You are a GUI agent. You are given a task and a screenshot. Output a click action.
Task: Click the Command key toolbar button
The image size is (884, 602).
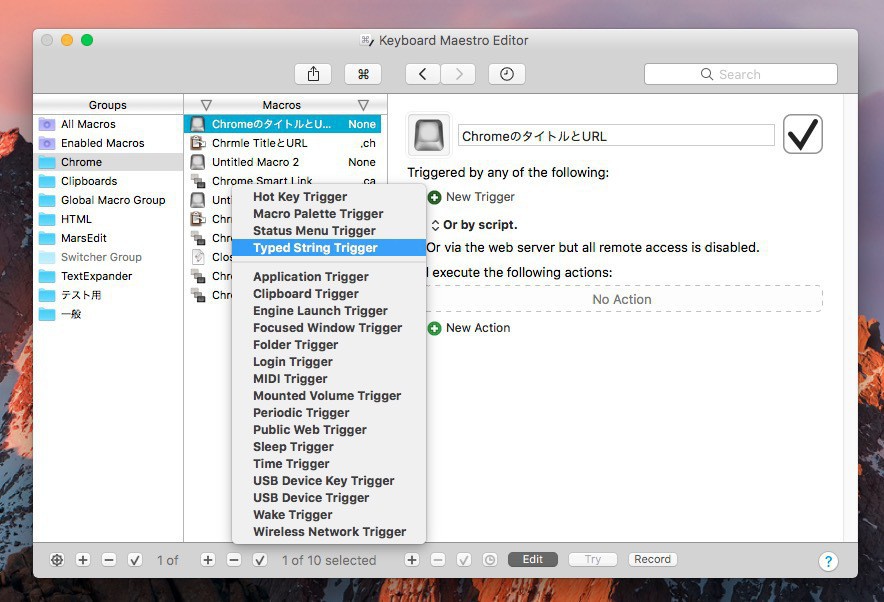coord(363,74)
